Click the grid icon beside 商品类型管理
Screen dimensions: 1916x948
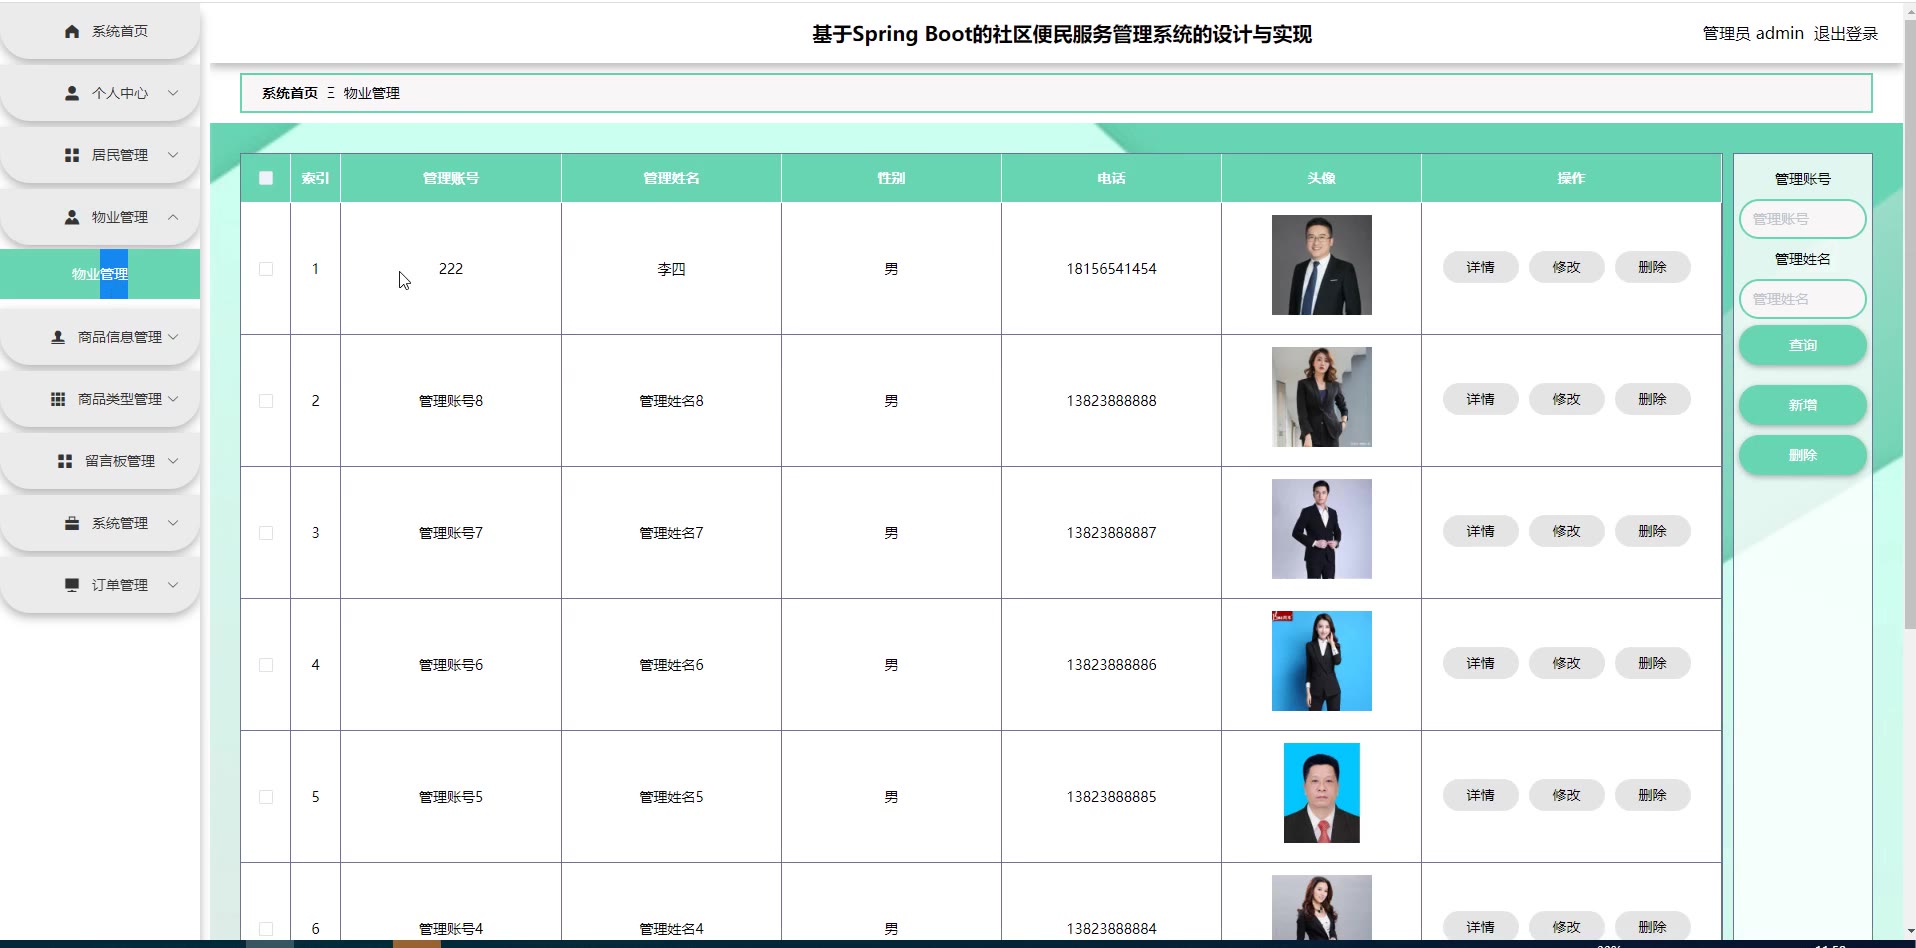click(58, 399)
